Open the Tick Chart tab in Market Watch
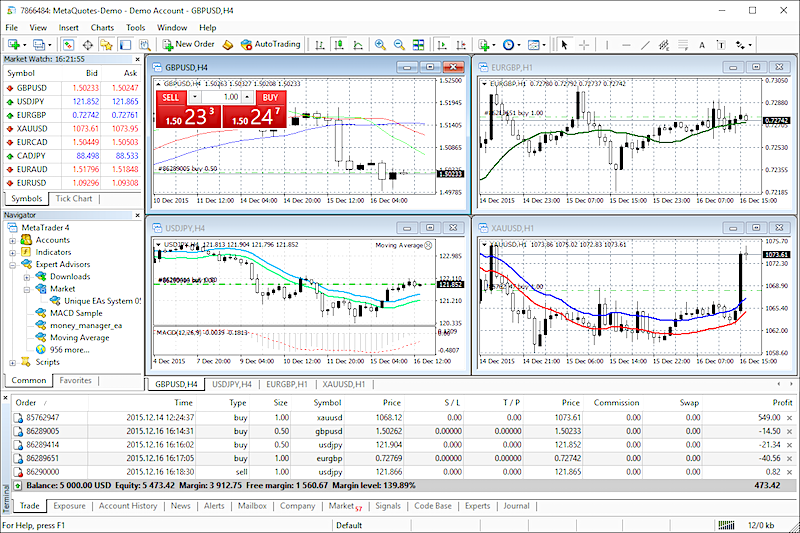800x533 pixels. 73,198
